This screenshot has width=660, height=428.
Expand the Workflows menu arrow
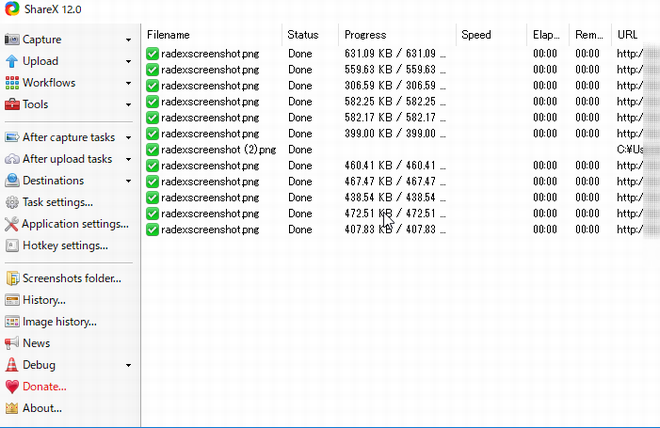click(128, 83)
